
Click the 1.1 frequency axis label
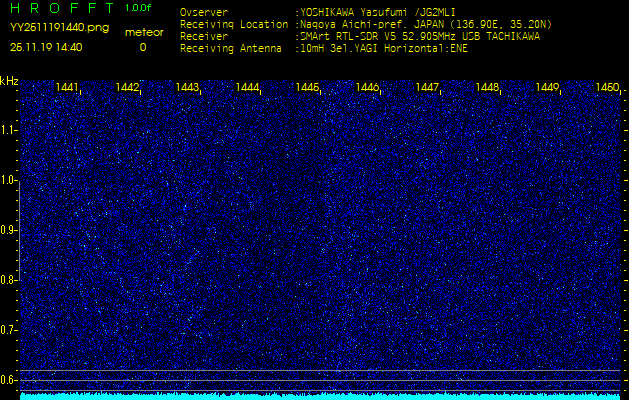tap(8, 131)
